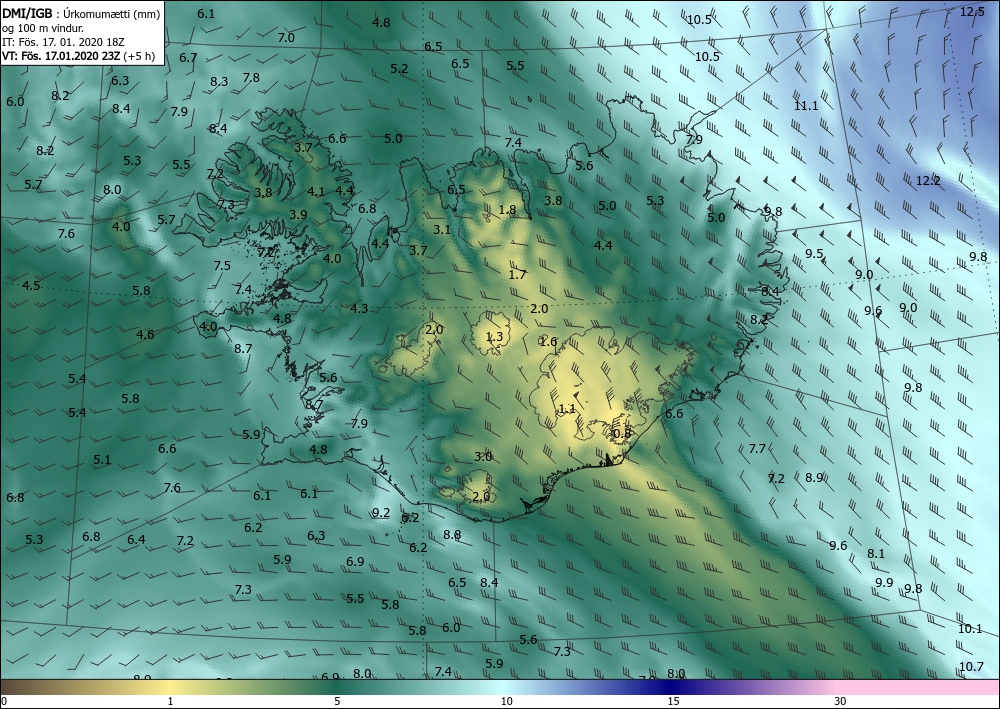Click the map value 9.2
Screen dimensions: 1000x709
(x=381, y=513)
